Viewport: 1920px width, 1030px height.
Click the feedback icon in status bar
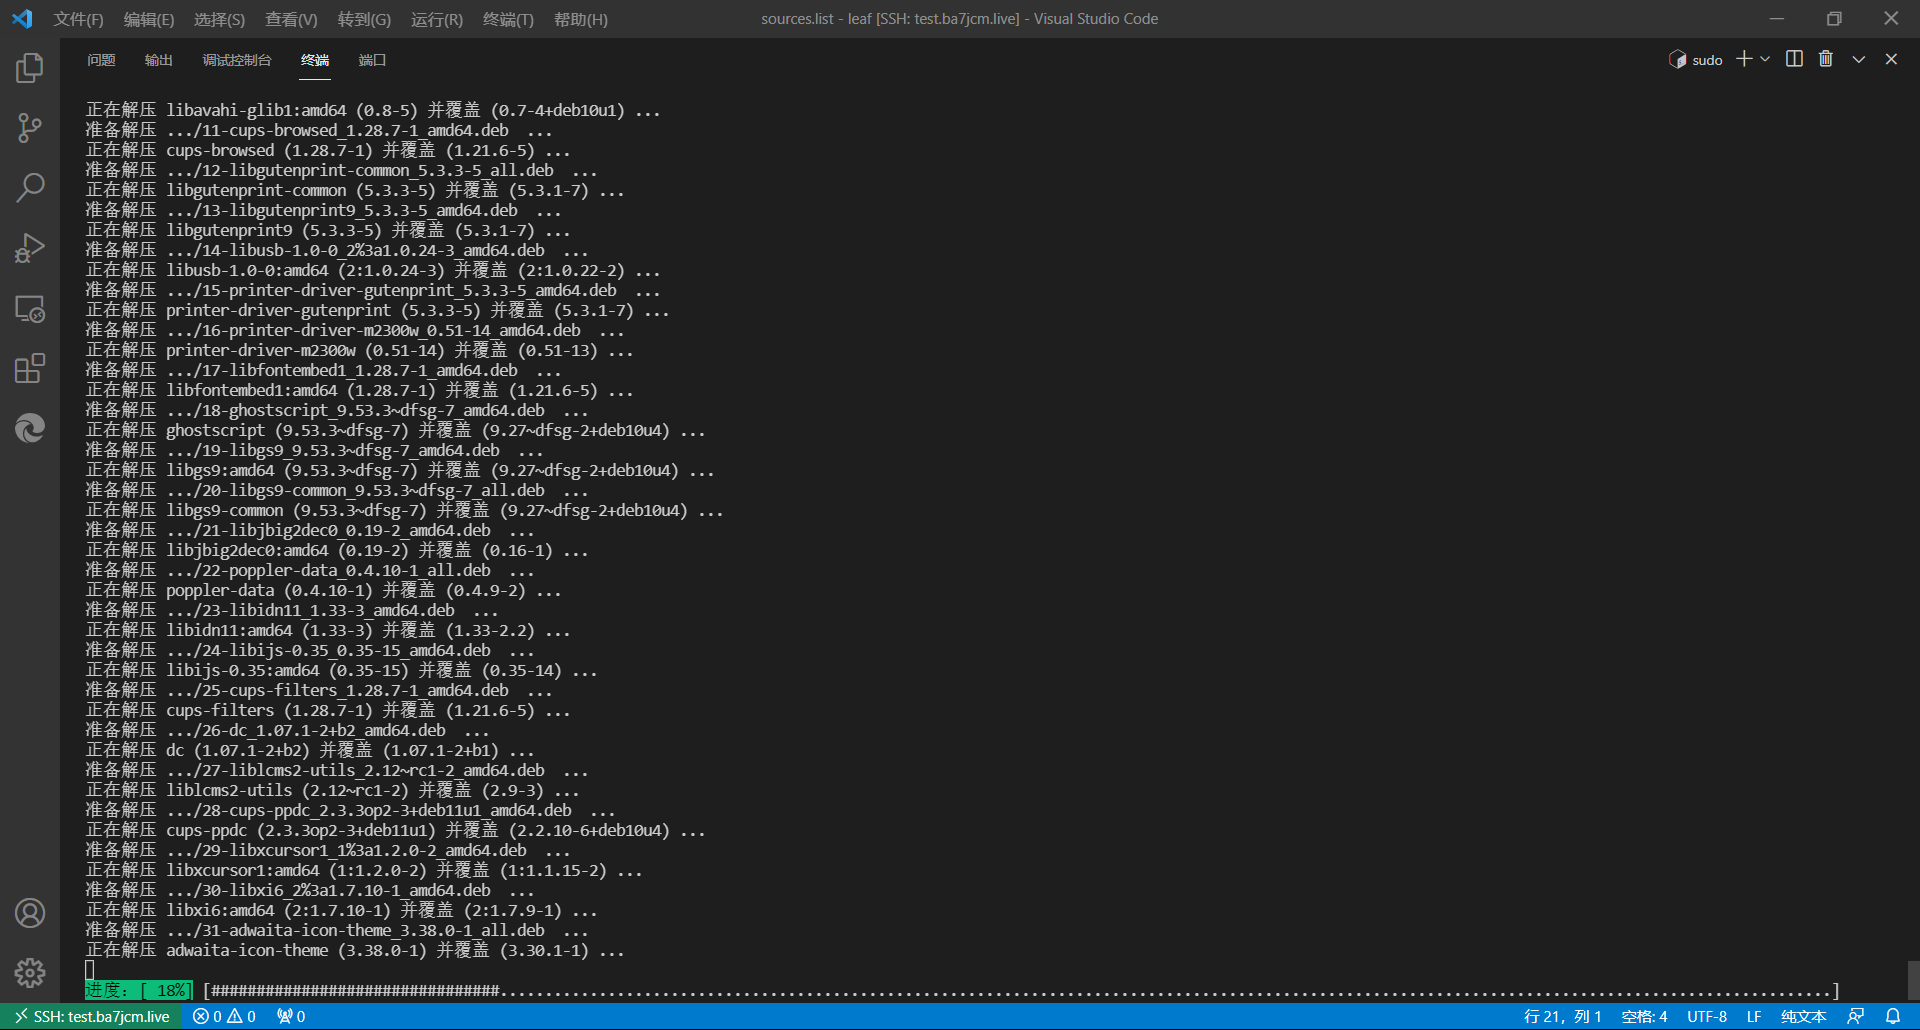pyautogui.click(x=1856, y=1016)
